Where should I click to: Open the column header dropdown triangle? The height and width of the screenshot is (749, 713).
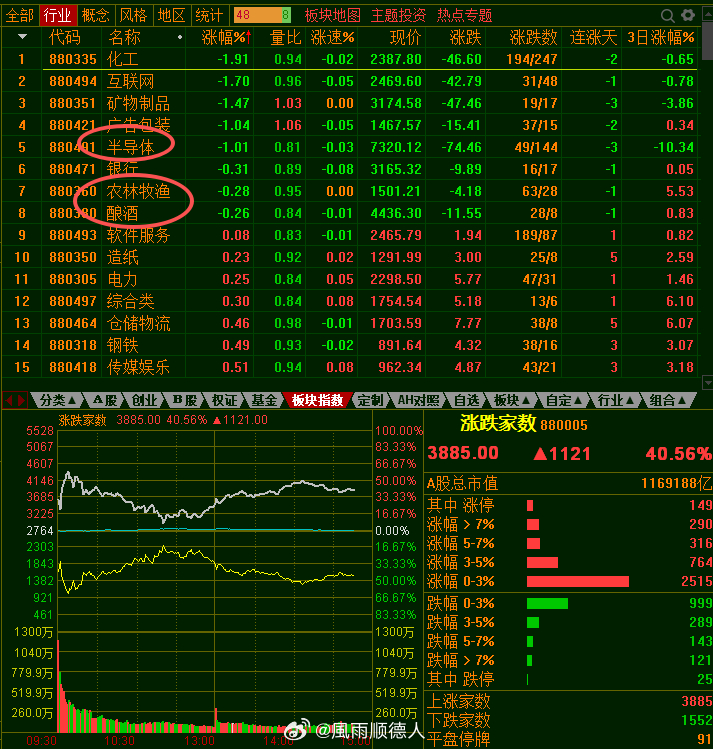coord(22,37)
